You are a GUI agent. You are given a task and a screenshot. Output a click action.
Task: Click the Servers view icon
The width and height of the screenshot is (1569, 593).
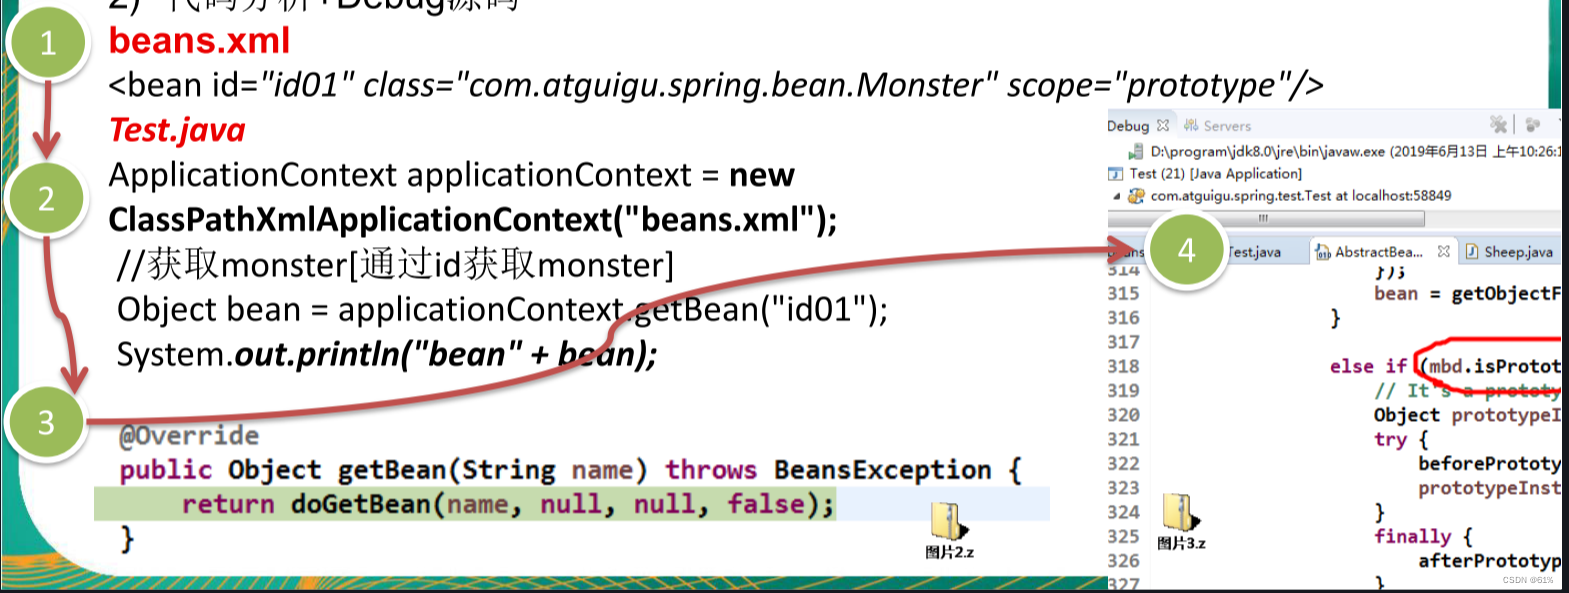click(x=1191, y=126)
